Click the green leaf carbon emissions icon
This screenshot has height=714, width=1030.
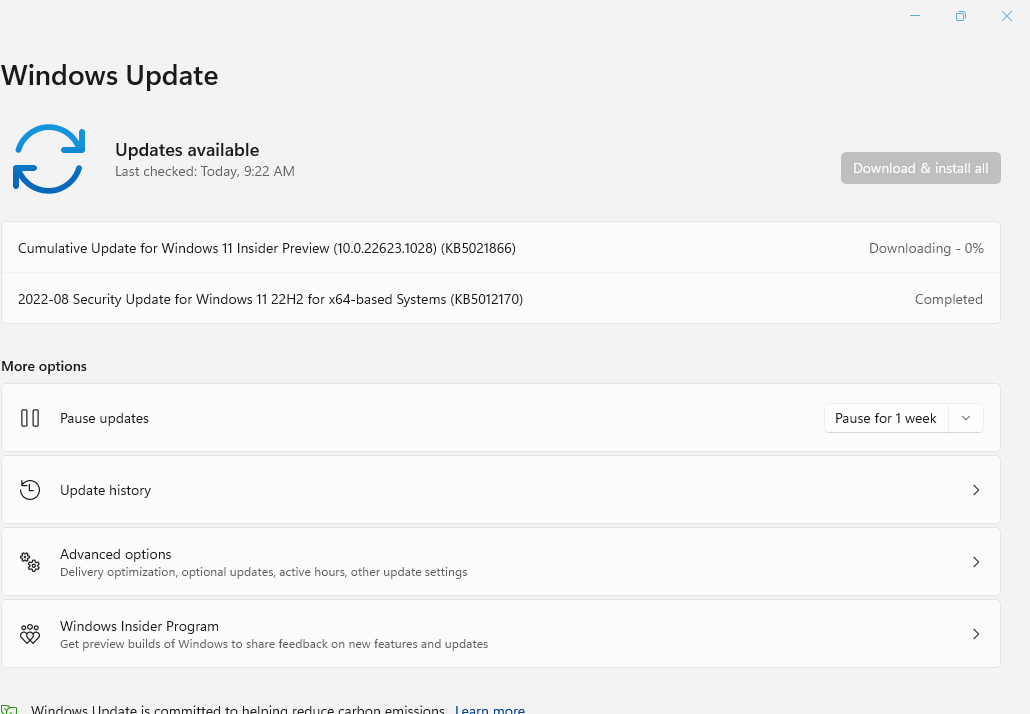click(x=9, y=709)
